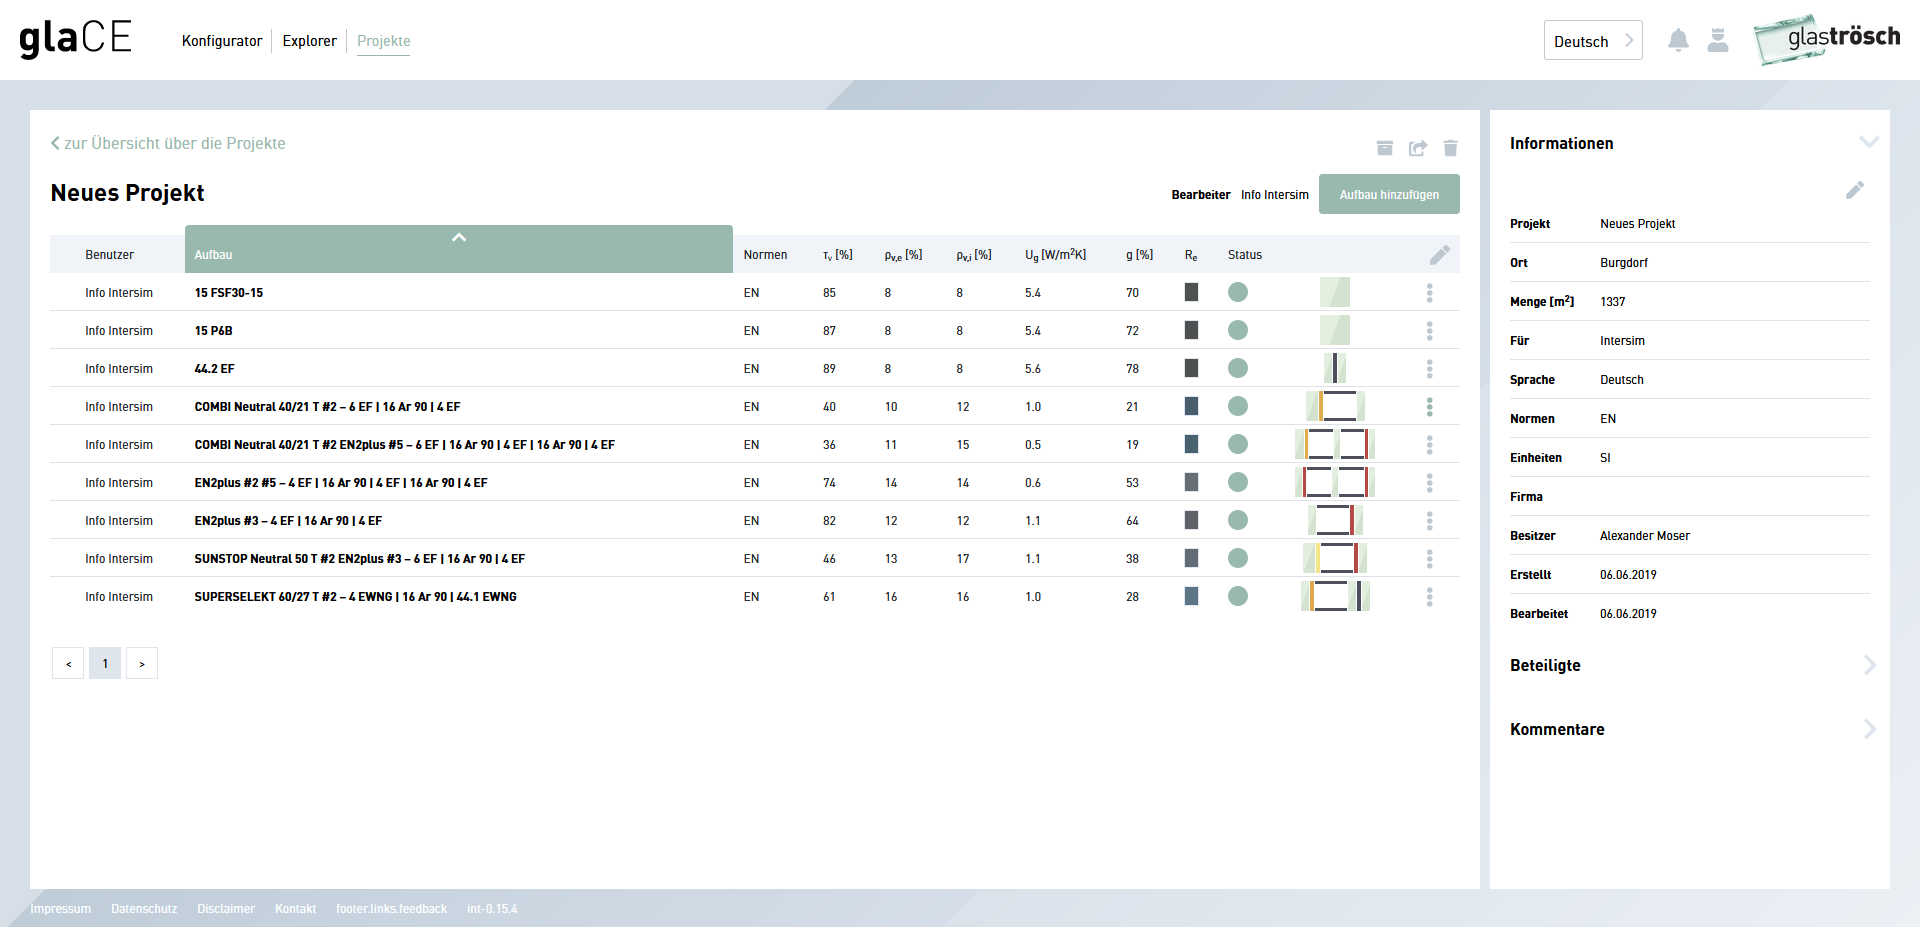This screenshot has width=1920, height=927.
Task: Sort by Normen column header
Action: 765,255
